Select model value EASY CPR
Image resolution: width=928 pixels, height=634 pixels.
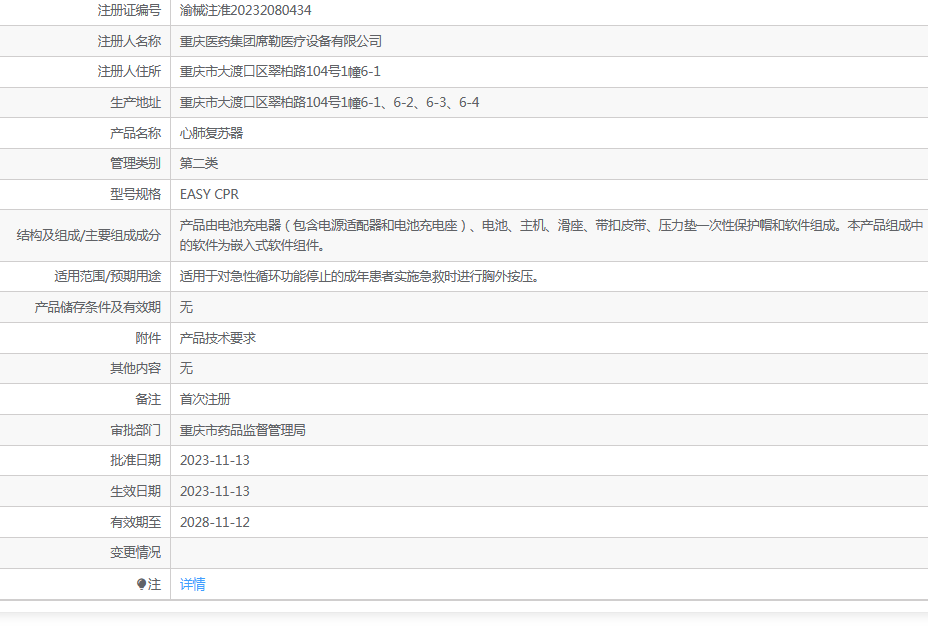pyautogui.click(x=209, y=194)
